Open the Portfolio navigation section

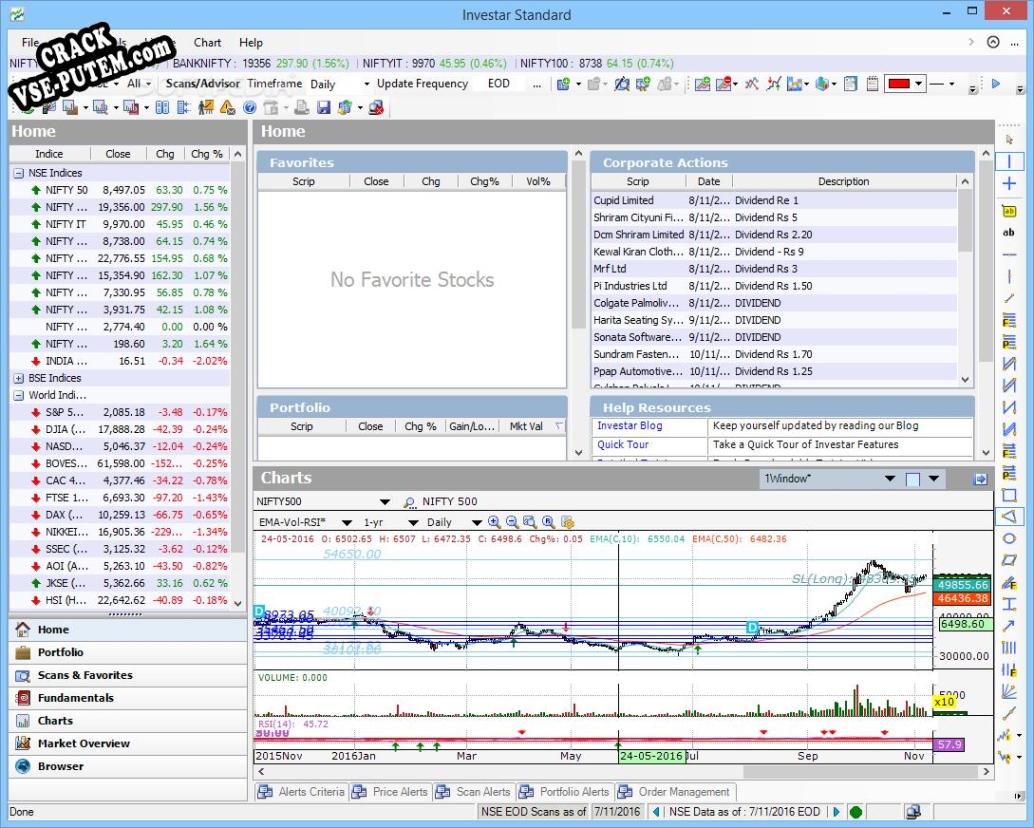pyautogui.click(x=128, y=653)
